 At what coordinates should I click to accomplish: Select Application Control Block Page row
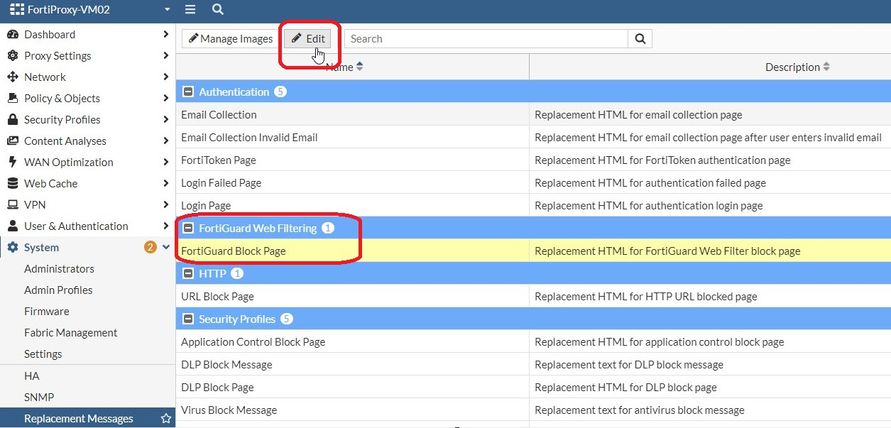point(533,342)
